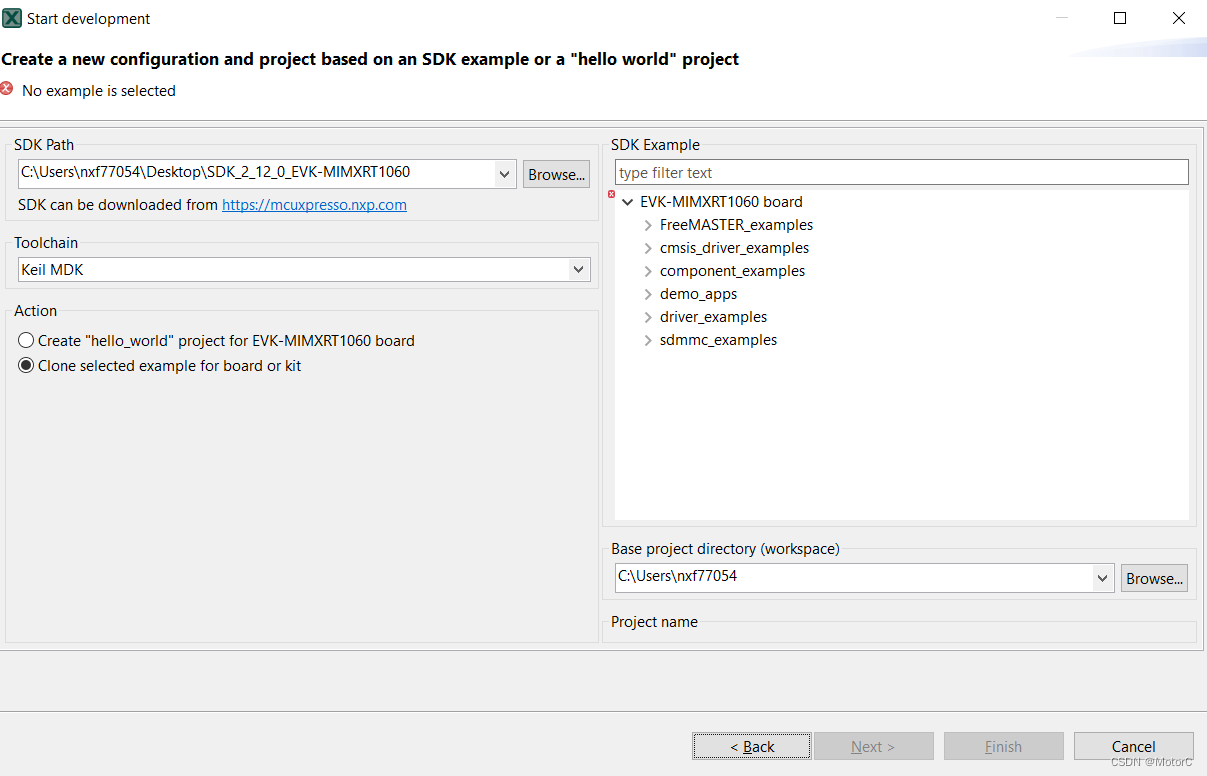Select demo_apps tree label
This screenshot has width=1207, height=776.
(x=698, y=294)
